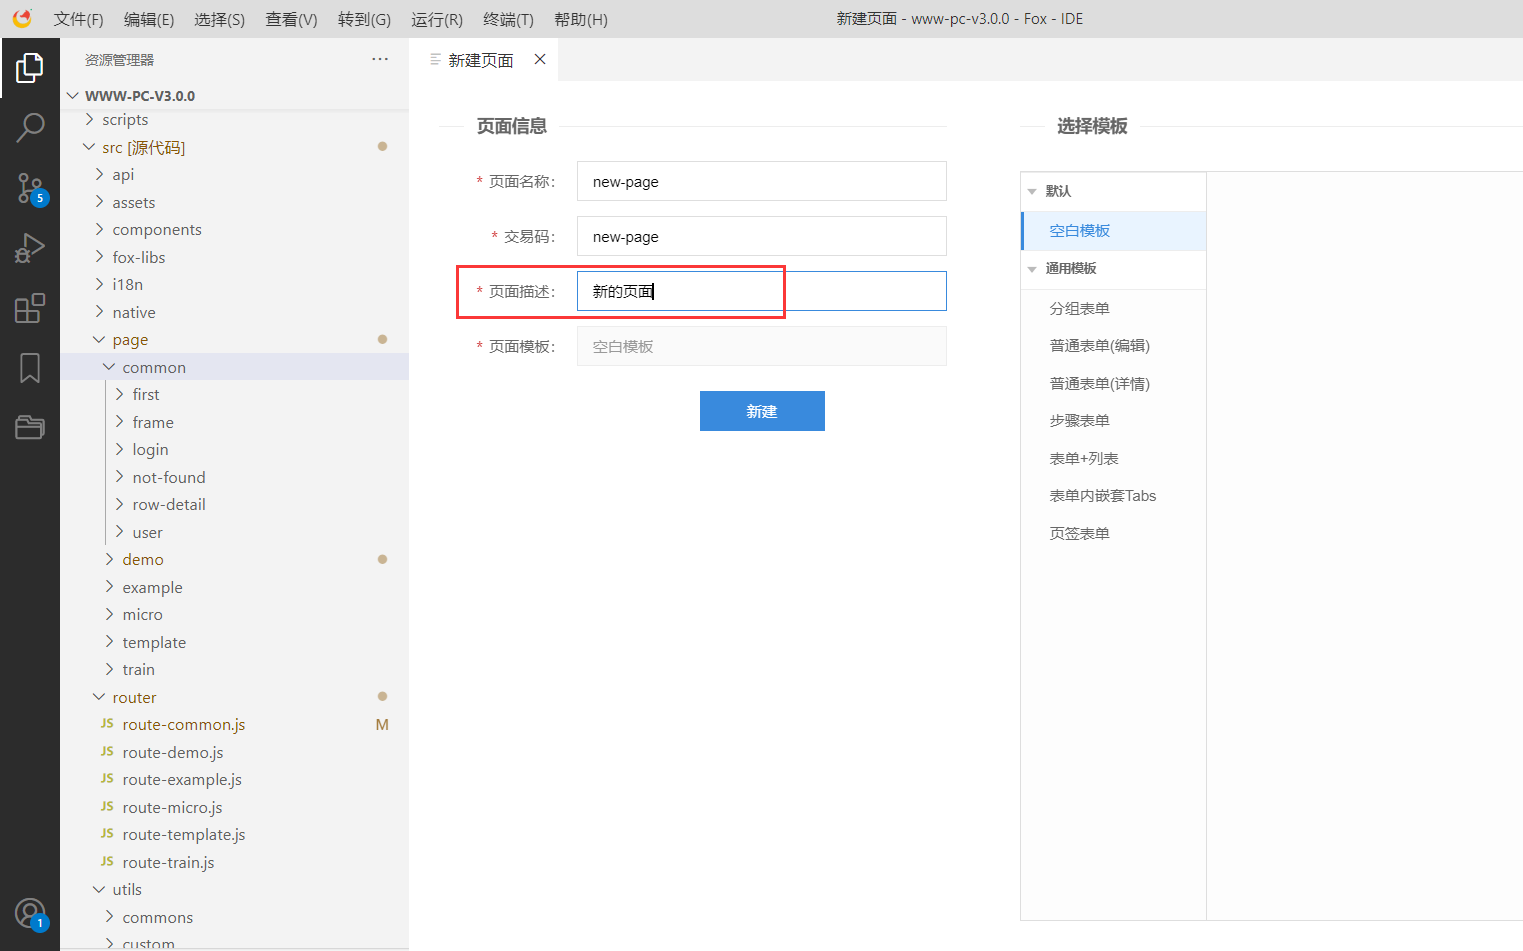Open the 终端(T) menu
This screenshot has height=951, width=1523.
[x=508, y=19]
